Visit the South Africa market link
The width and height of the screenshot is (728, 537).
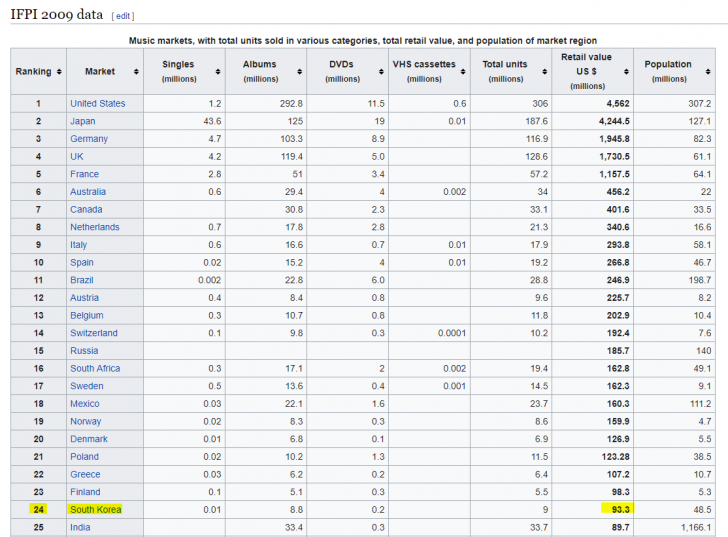click(x=95, y=368)
